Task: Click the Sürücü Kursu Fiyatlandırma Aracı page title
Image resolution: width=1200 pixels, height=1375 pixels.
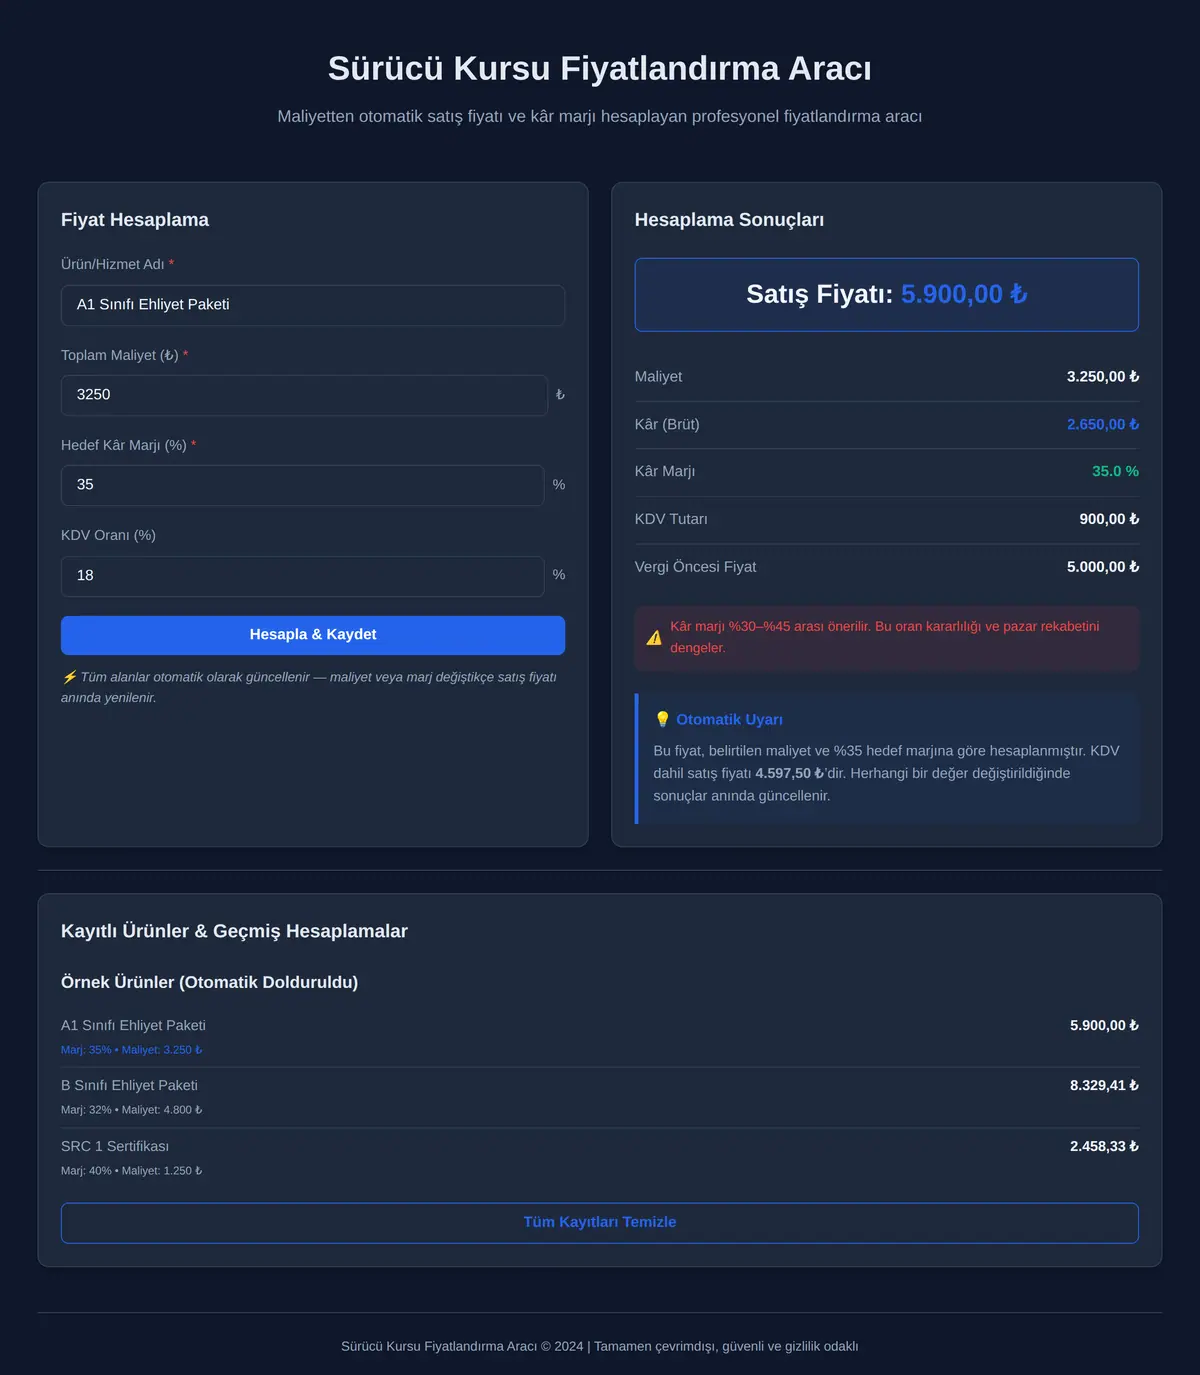Action: (600, 68)
